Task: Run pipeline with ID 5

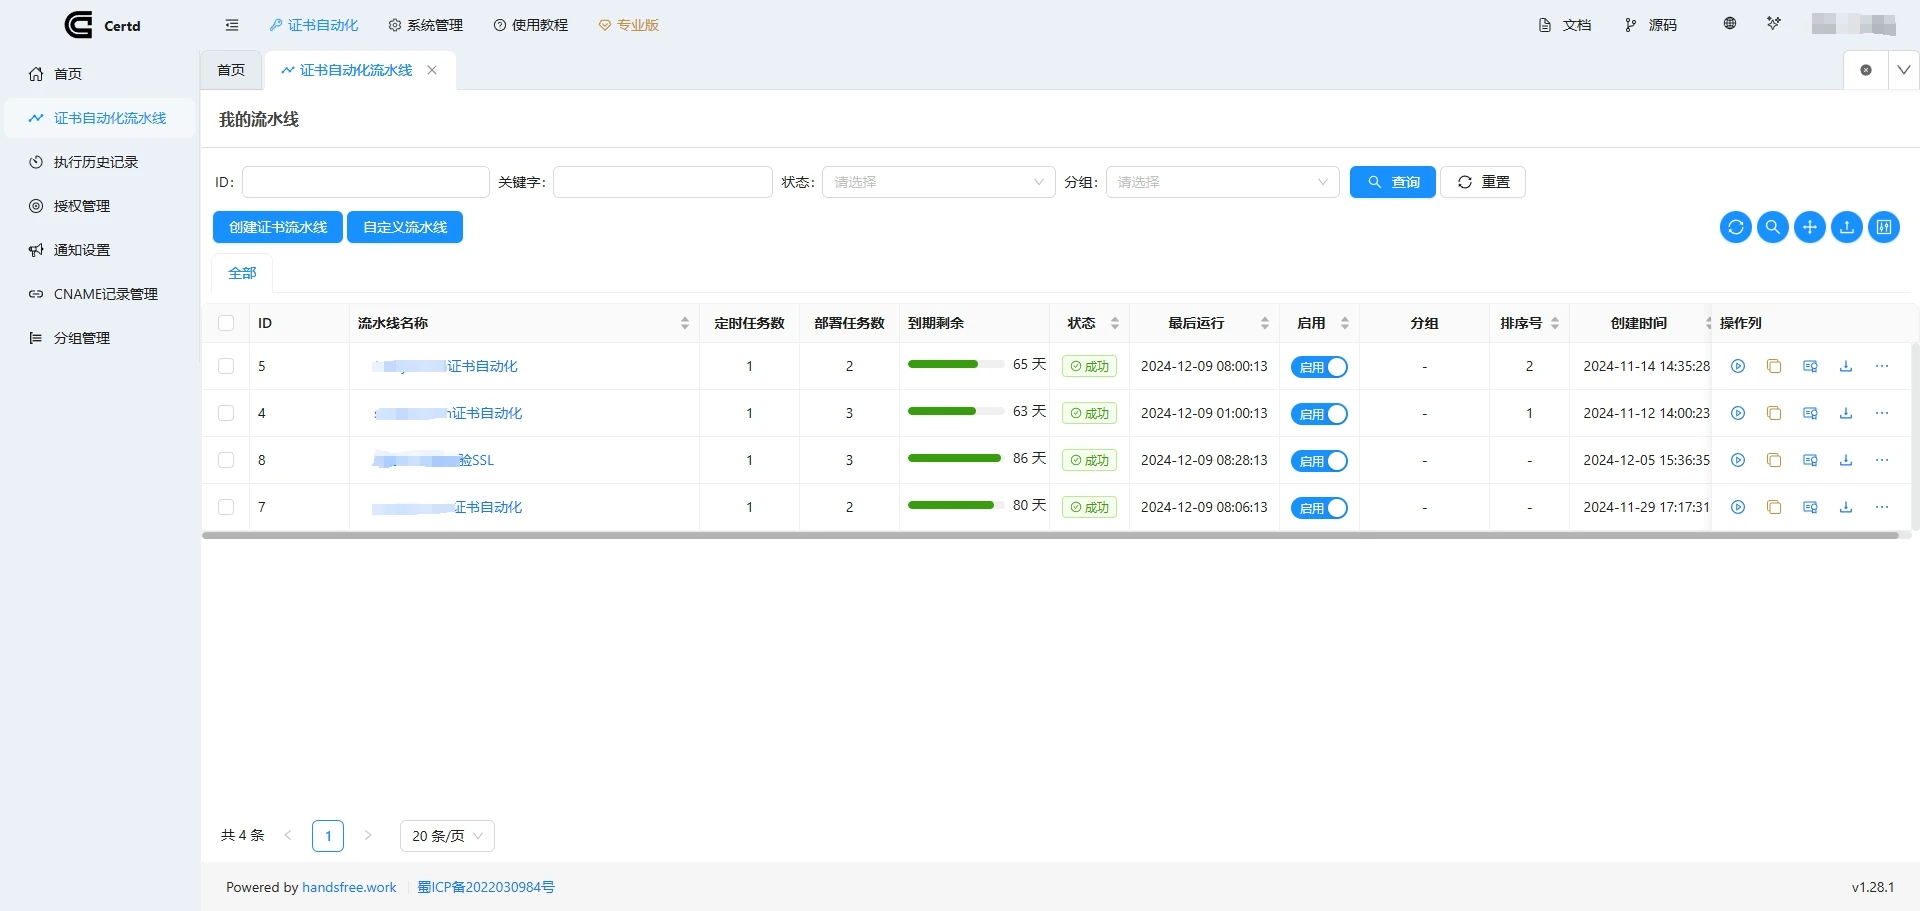Action: [1738, 366]
